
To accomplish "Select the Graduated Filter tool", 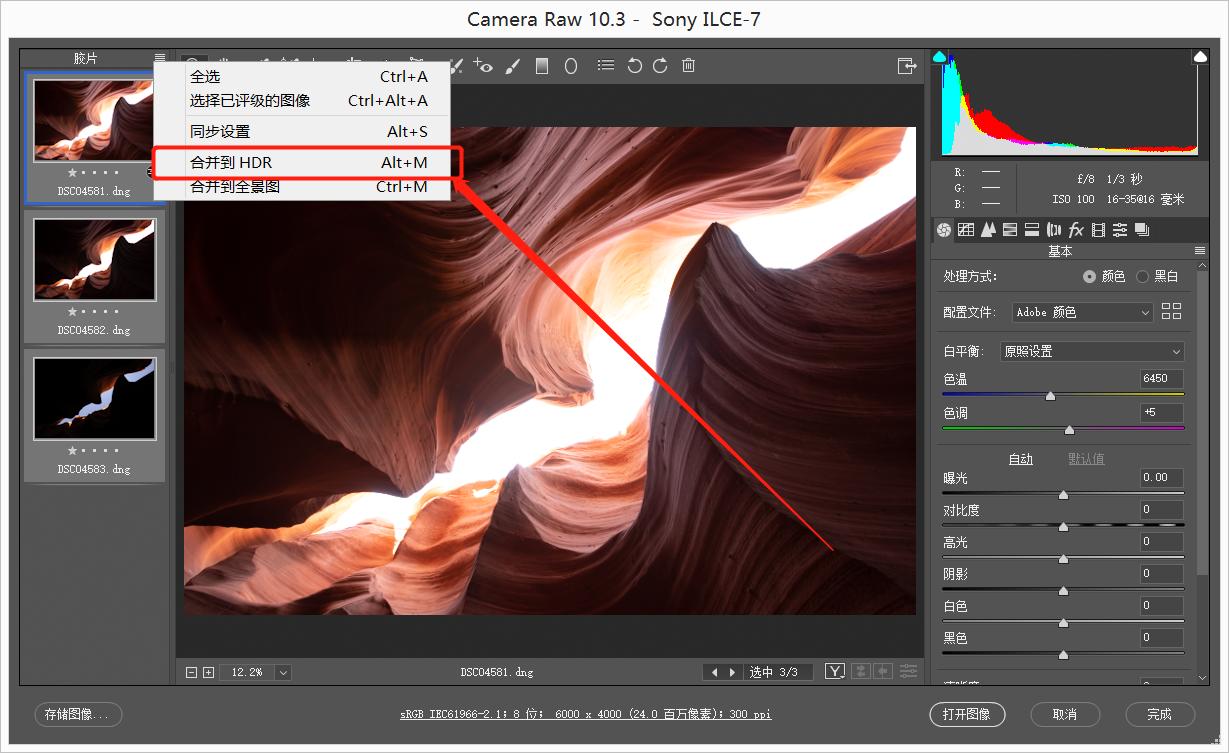I will click(543, 66).
